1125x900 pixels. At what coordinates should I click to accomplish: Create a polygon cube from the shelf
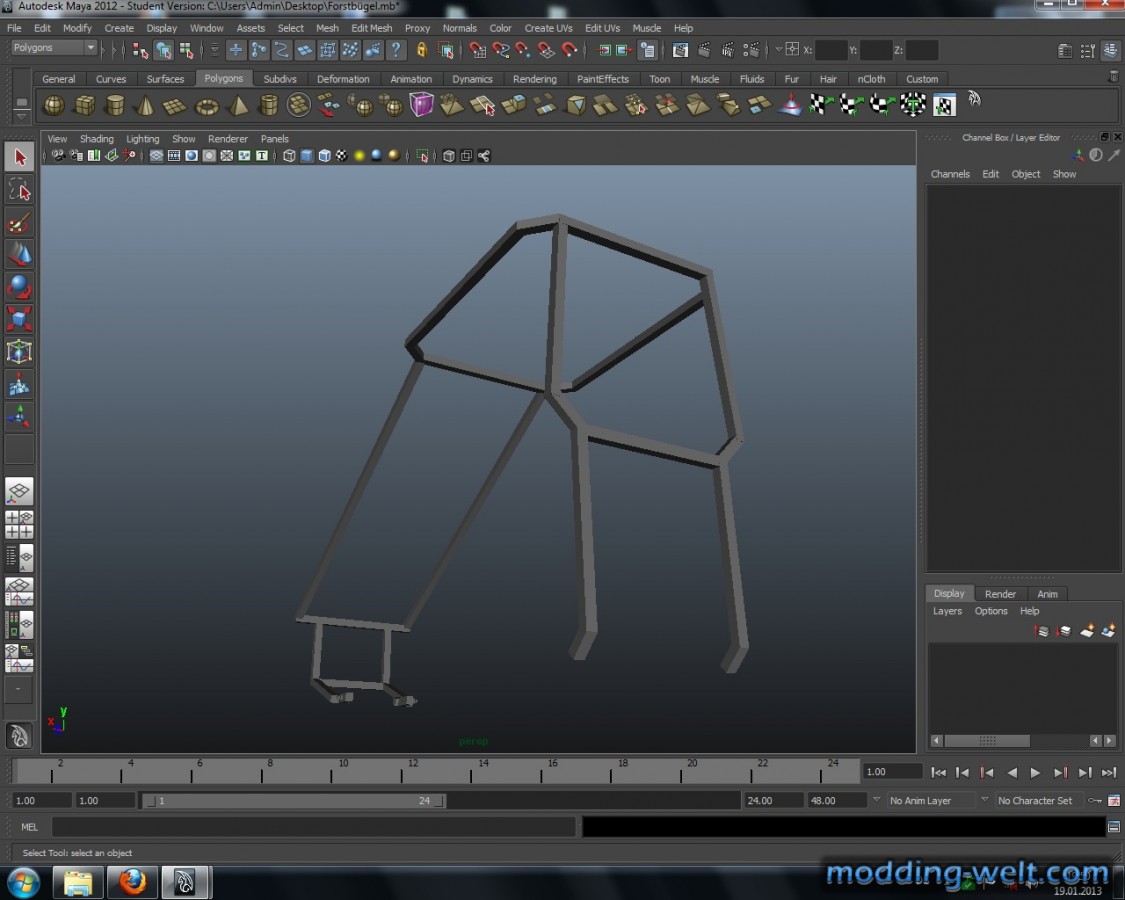(x=85, y=106)
